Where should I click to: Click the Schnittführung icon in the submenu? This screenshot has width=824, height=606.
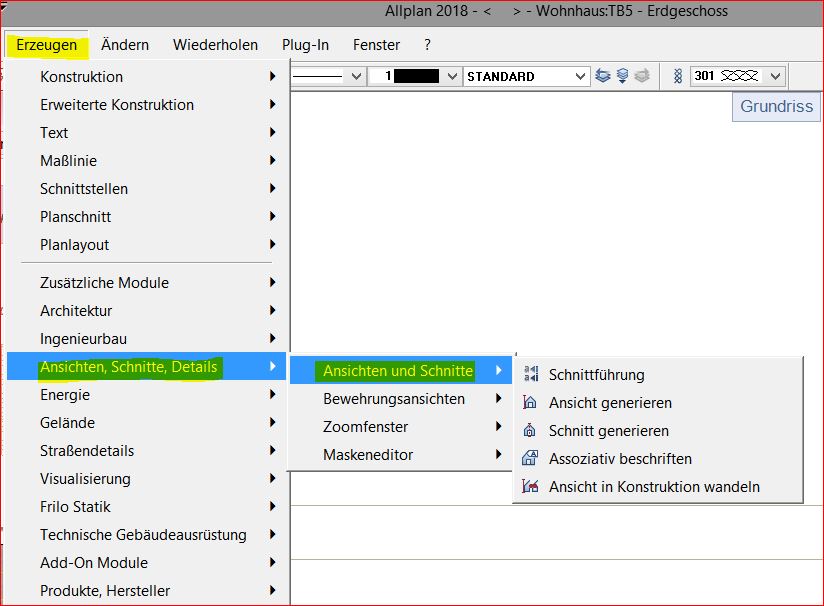coord(531,375)
